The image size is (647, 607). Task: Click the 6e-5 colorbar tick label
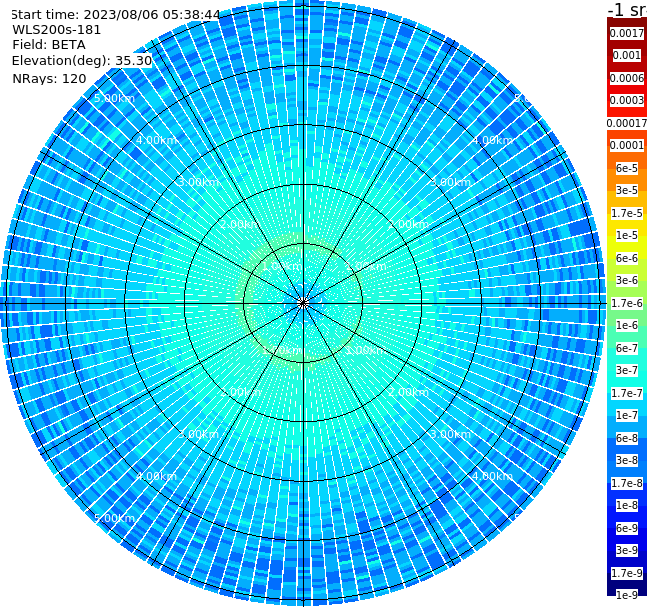pyautogui.click(x=627, y=168)
